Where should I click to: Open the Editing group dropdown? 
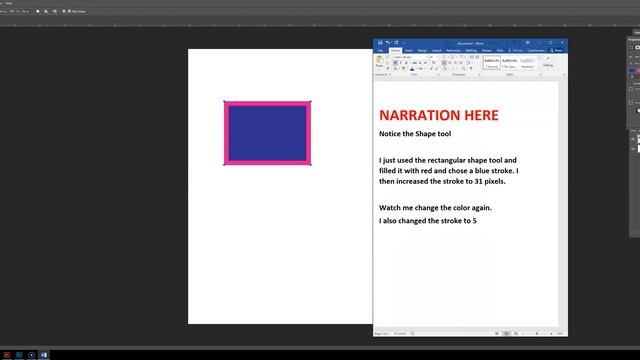[x=548, y=62]
